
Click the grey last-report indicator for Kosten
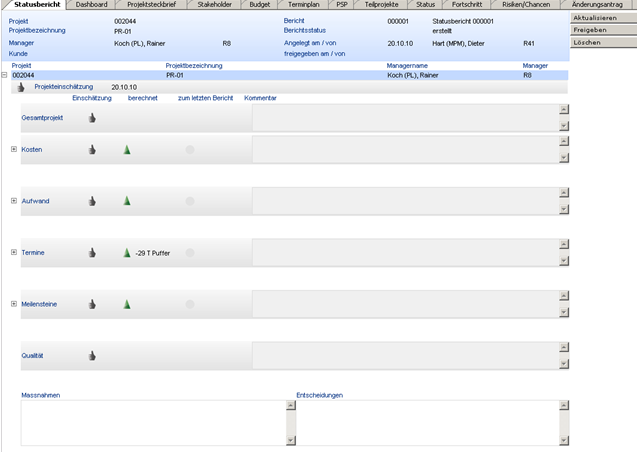[190, 150]
